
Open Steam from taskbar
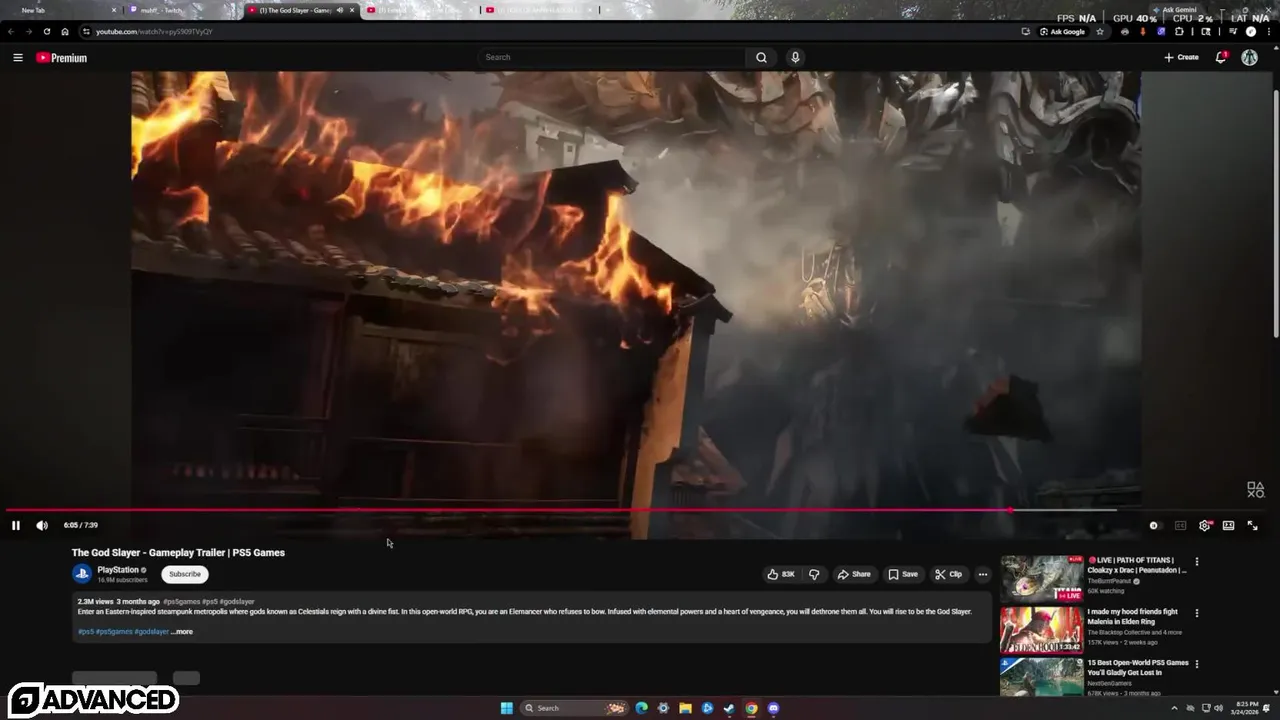click(x=729, y=708)
